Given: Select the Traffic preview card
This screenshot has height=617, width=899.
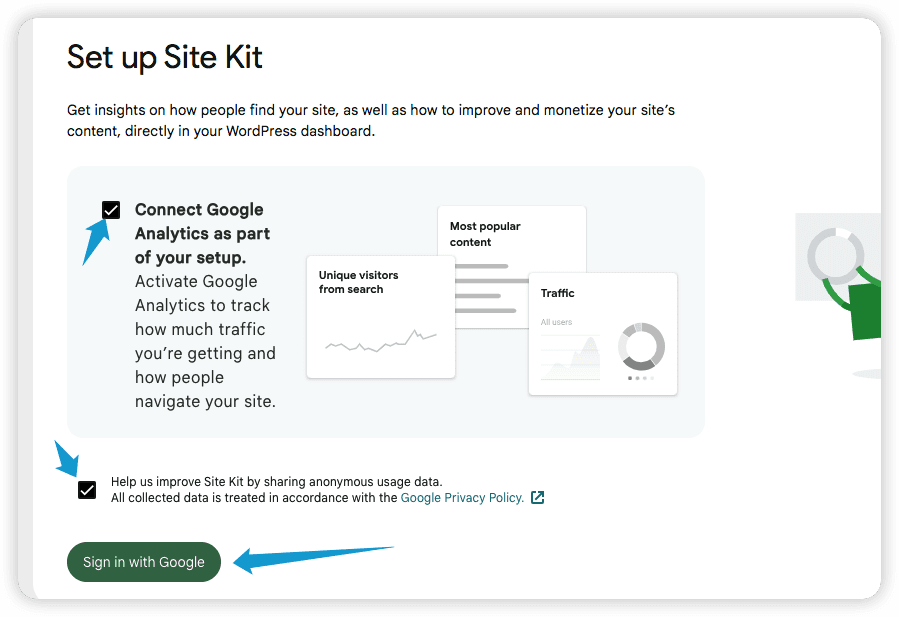Looking at the screenshot, I should [603, 334].
